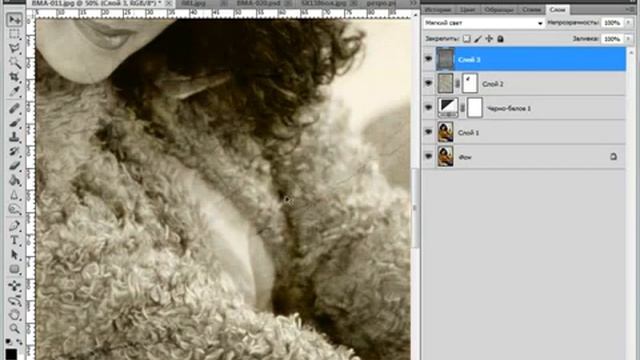The height and width of the screenshot is (360, 640).
Task: Toggle lock all padlock
Action: pos(500,39)
